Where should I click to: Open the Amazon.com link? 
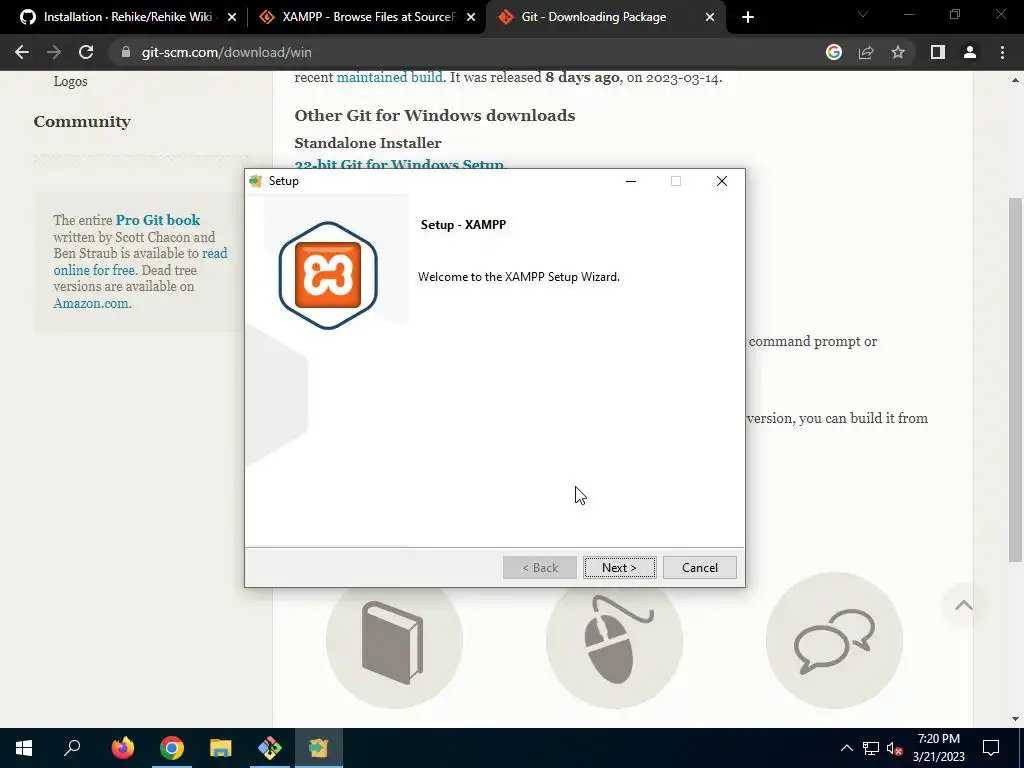pyautogui.click(x=92, y=303)
